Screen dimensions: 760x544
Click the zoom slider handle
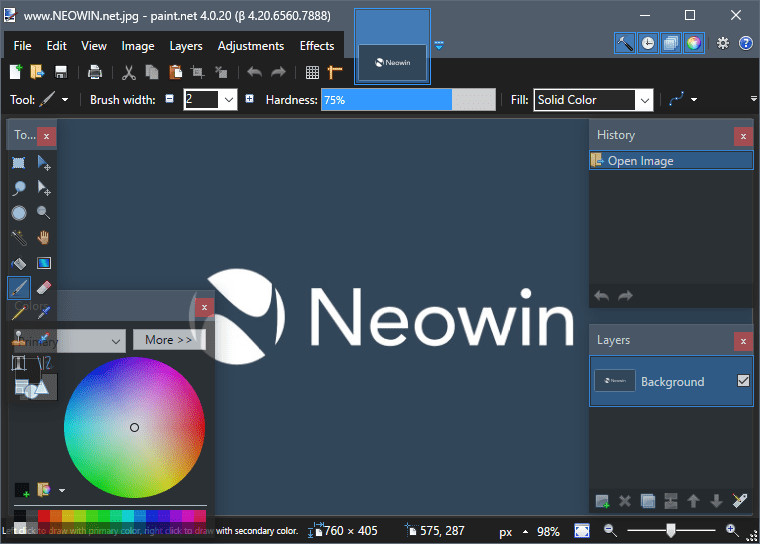(670, 530)
